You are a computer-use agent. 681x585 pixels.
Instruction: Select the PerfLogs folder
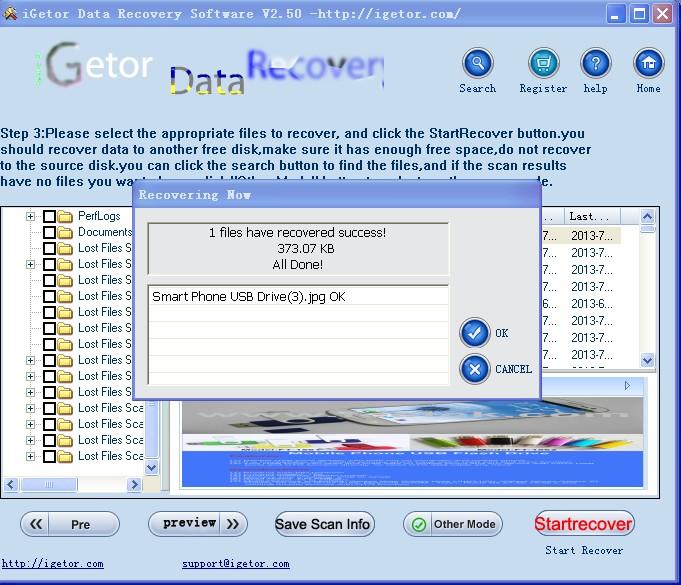coord(99,216)
